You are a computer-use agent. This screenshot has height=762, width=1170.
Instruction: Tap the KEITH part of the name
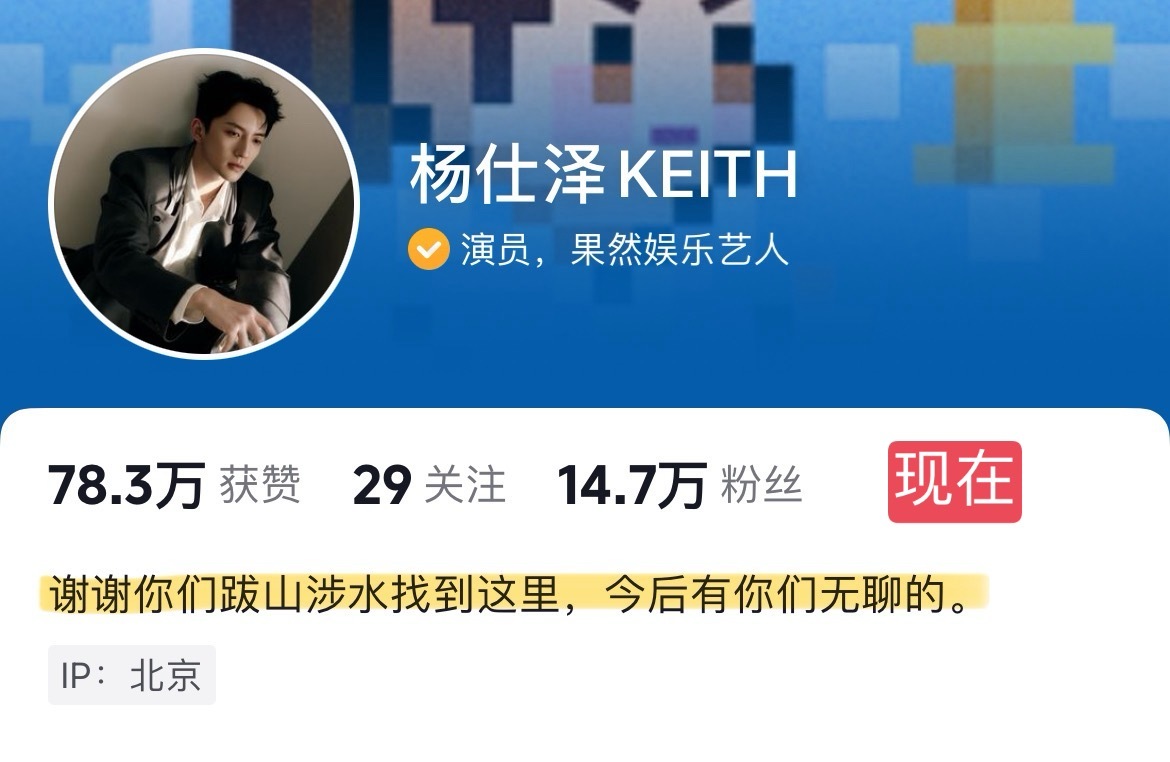click(707, 175)
